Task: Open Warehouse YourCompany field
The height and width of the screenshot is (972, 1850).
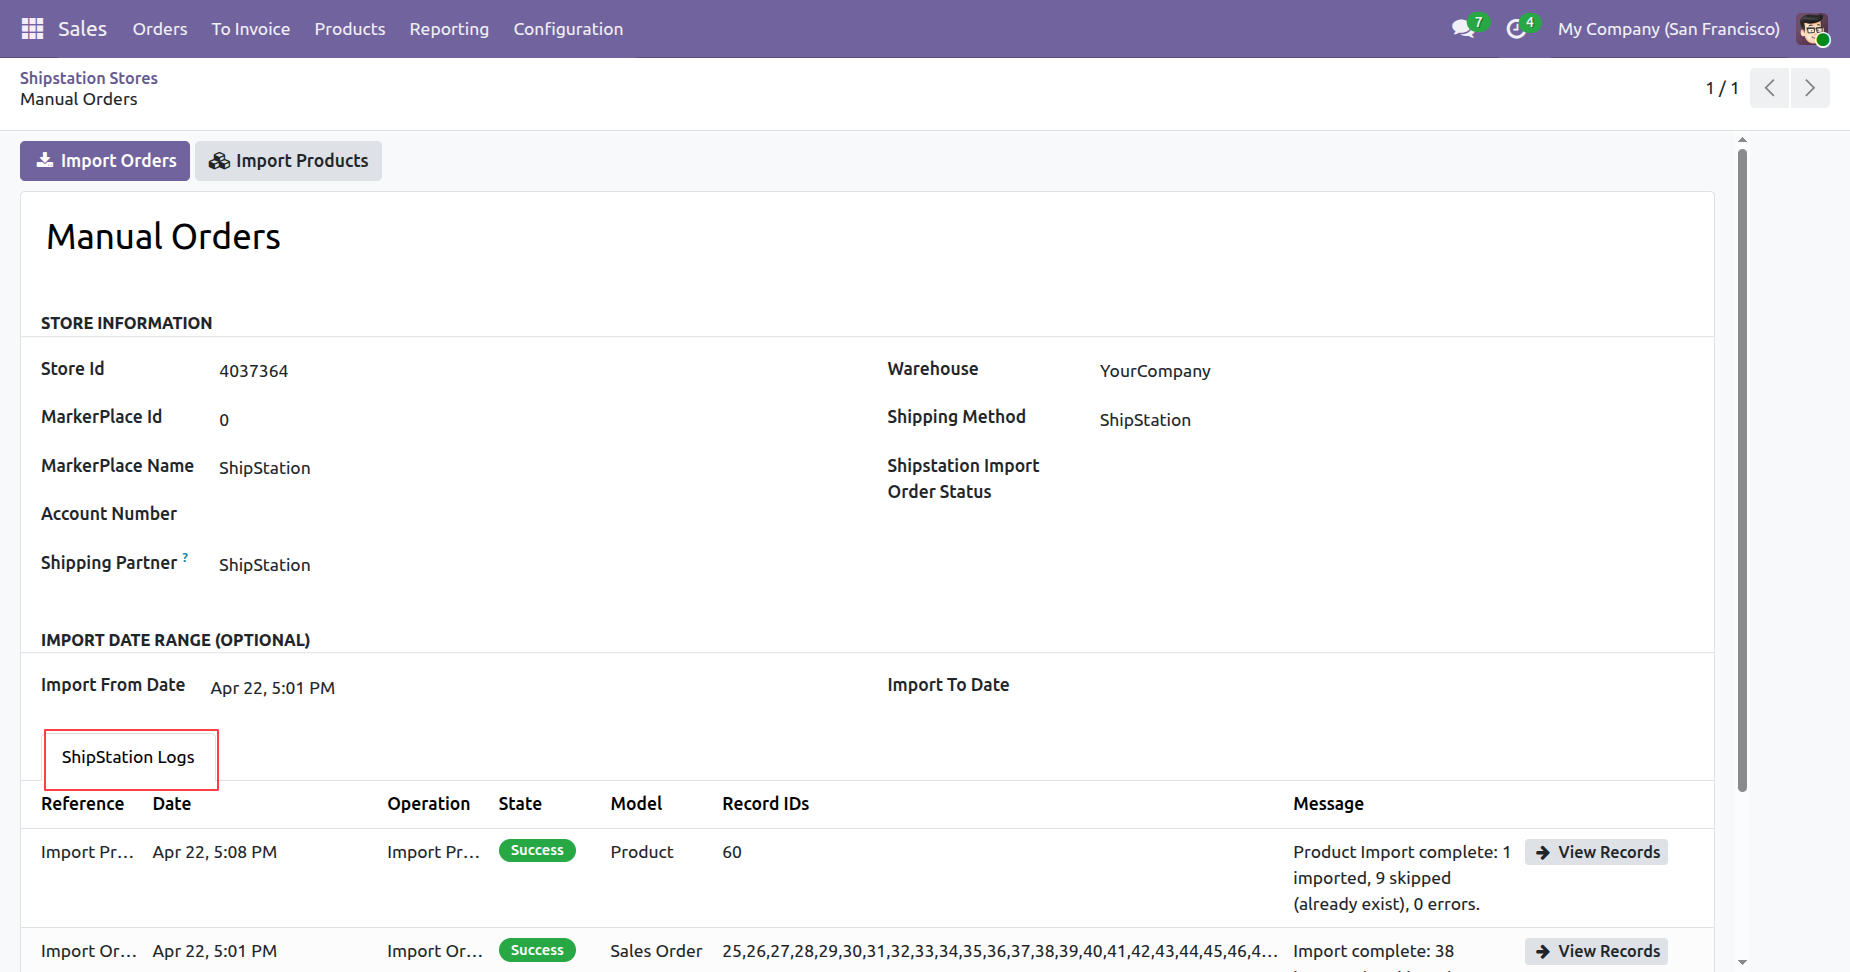Action: coord(1155,371)
